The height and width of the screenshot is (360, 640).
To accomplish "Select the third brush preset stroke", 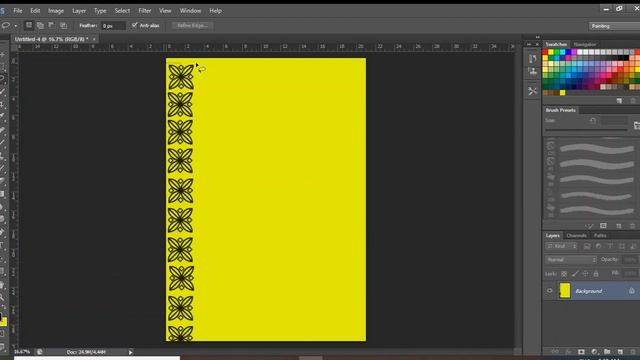I will [597, 180].
